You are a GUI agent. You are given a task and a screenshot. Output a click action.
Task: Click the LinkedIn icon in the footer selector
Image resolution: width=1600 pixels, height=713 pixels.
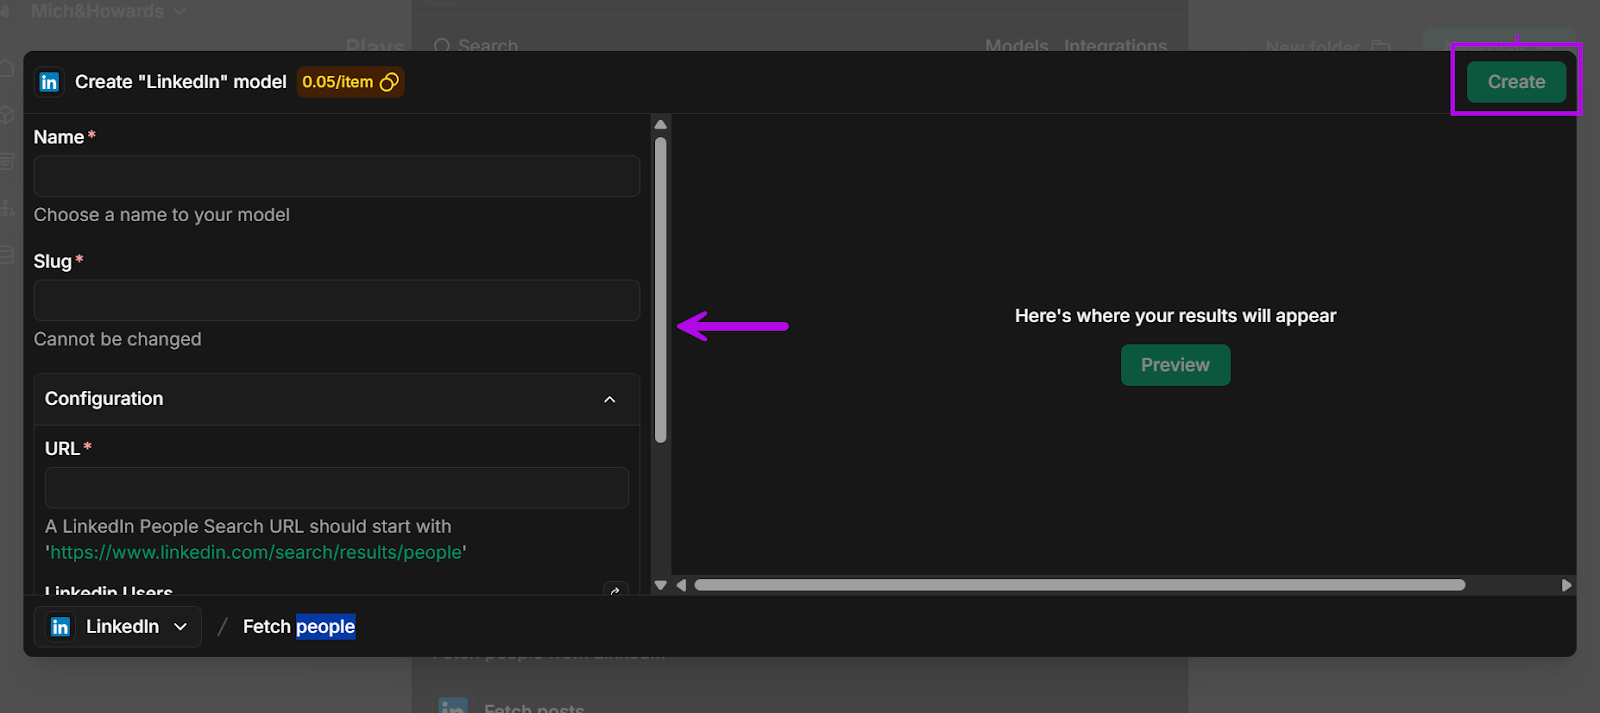[x=60, y=627]
